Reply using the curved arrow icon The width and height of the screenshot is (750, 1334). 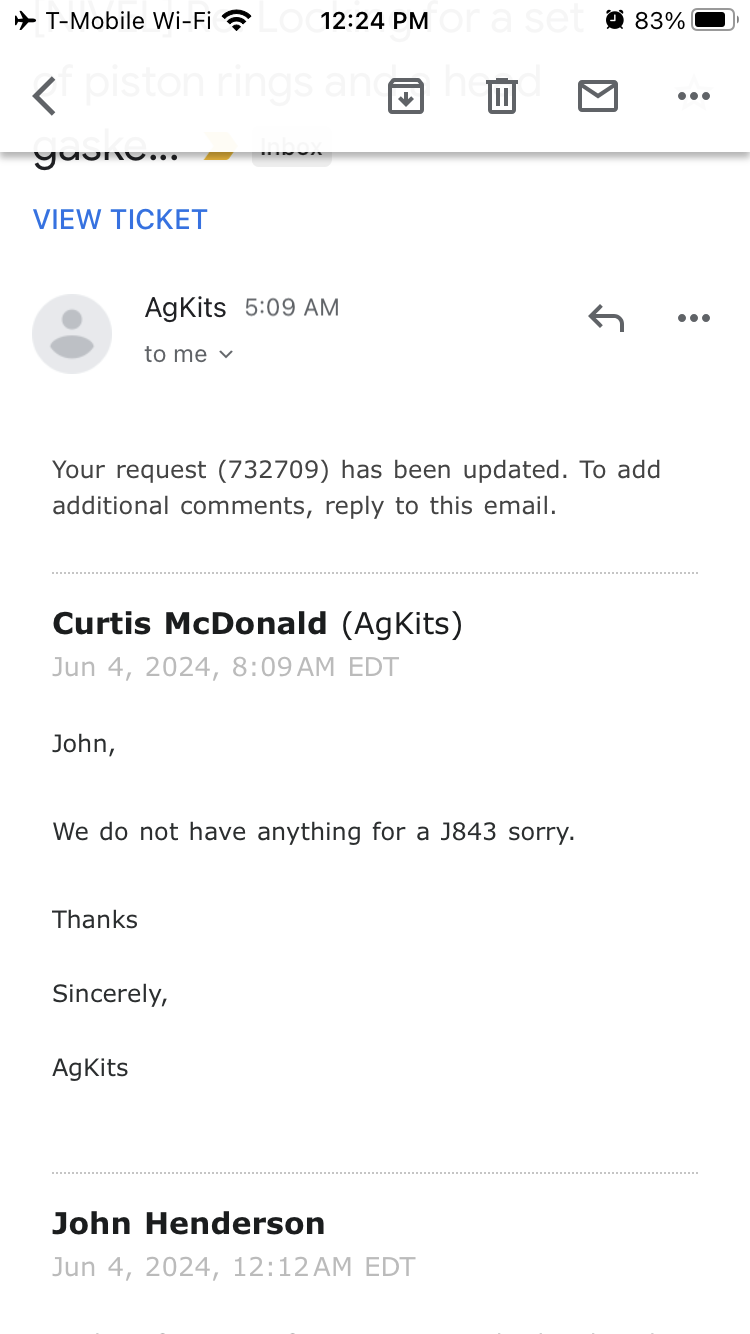point(606,319)
